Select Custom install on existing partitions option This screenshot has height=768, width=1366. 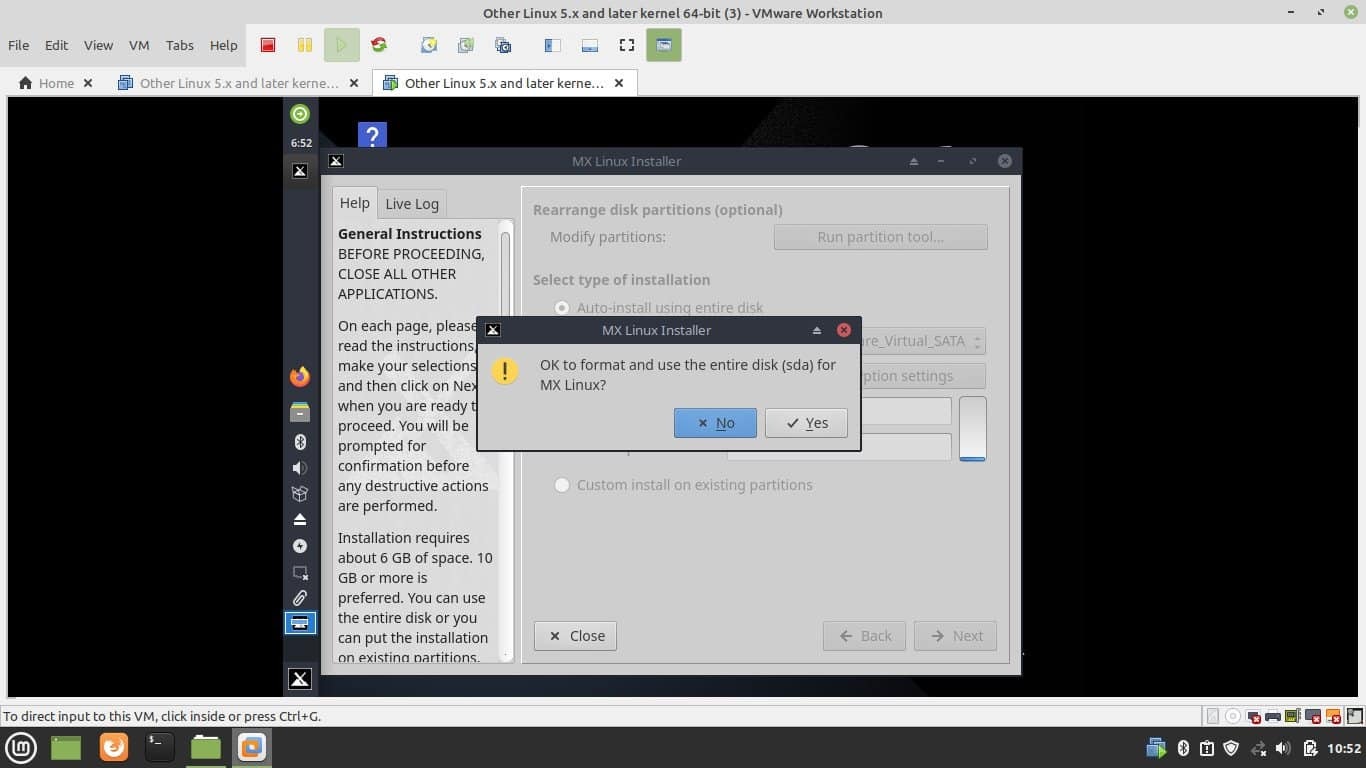[562, 485]
